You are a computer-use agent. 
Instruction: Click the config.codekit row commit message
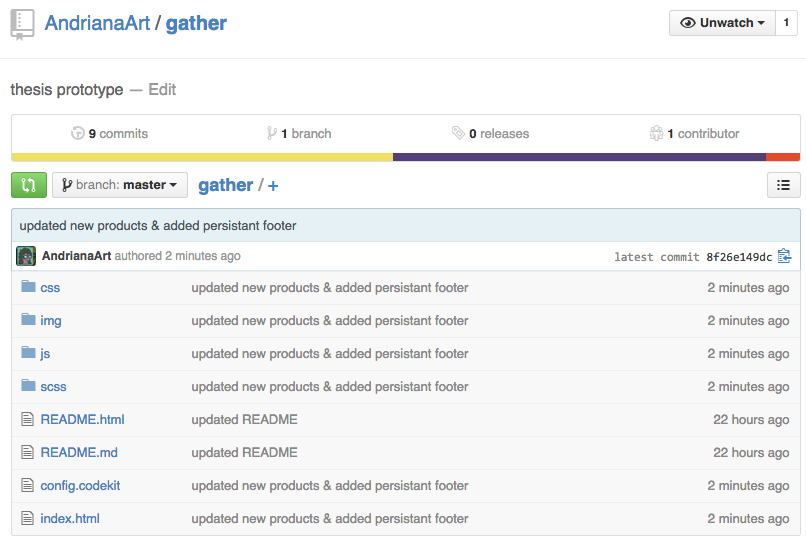(330, 485)
